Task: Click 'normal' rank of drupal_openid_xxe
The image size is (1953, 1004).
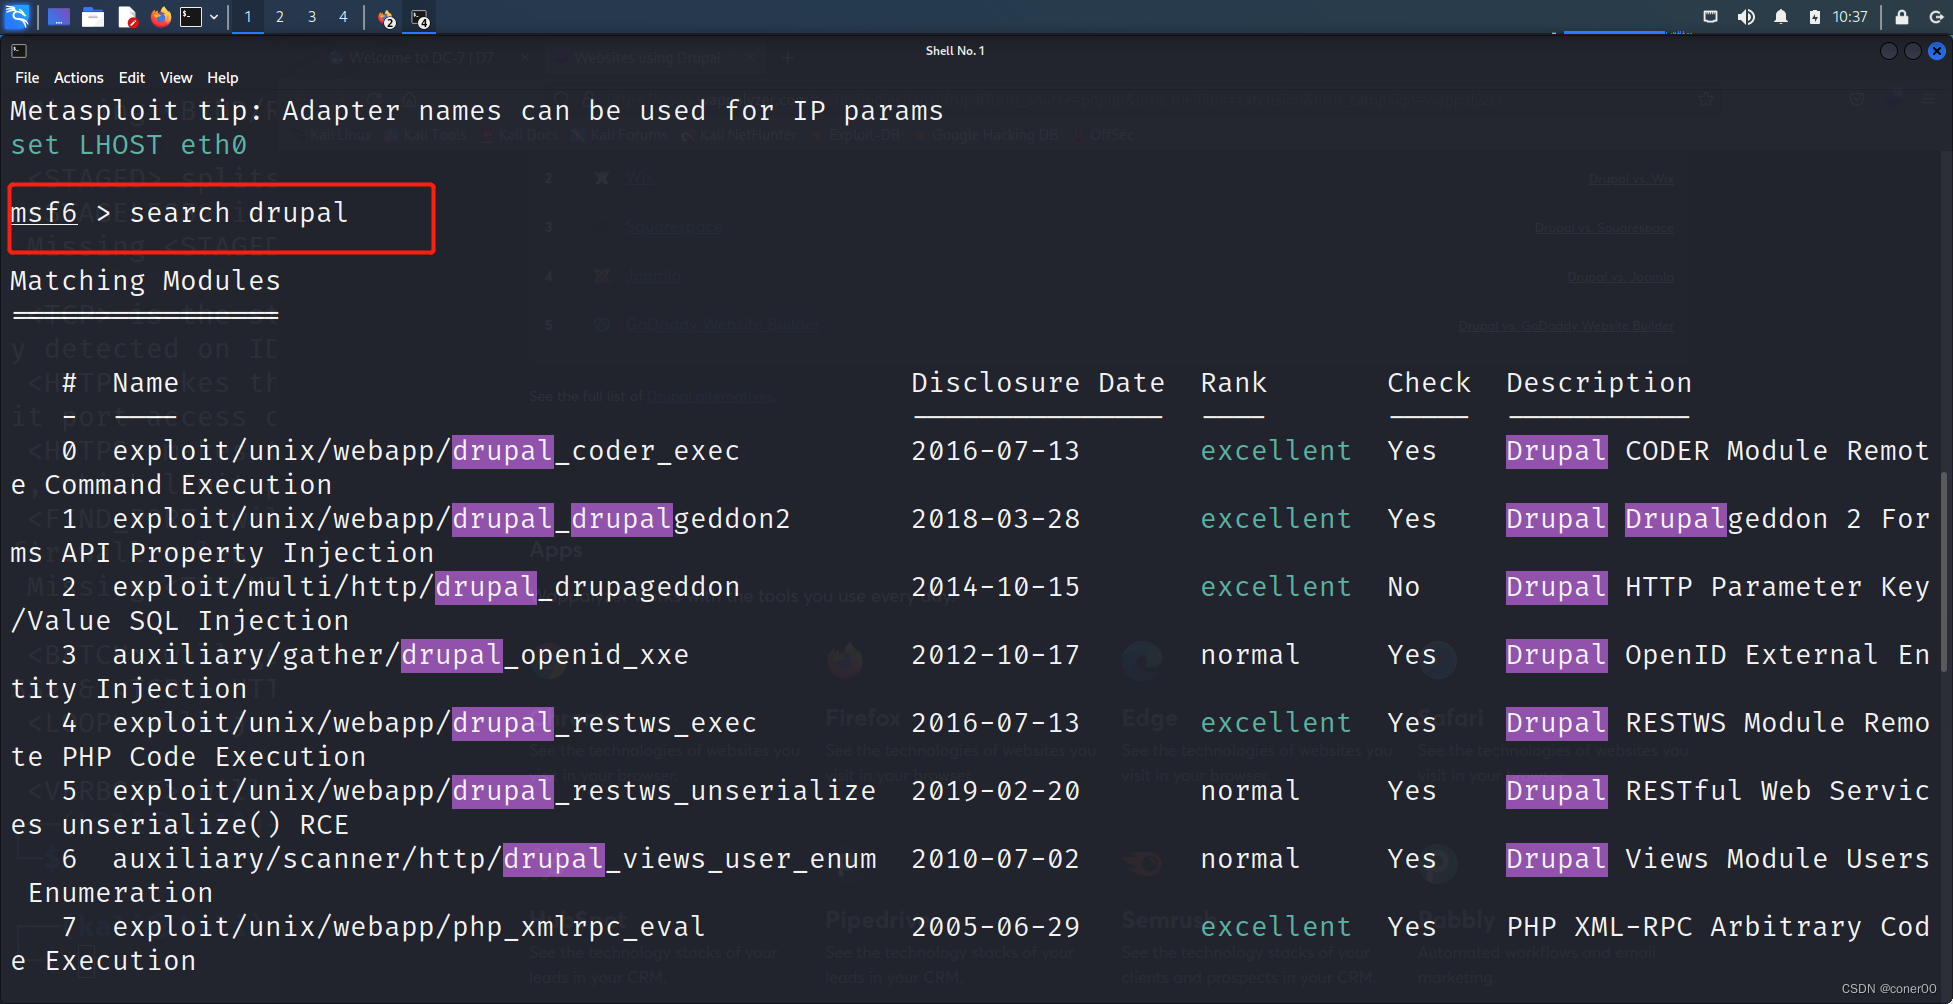Action: pos(1250,655)
